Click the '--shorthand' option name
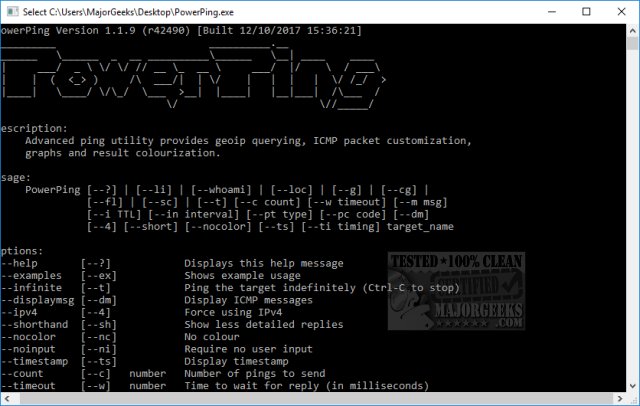Image resolution: width=640 pixels, height=406 pixels. coord(34,324)
